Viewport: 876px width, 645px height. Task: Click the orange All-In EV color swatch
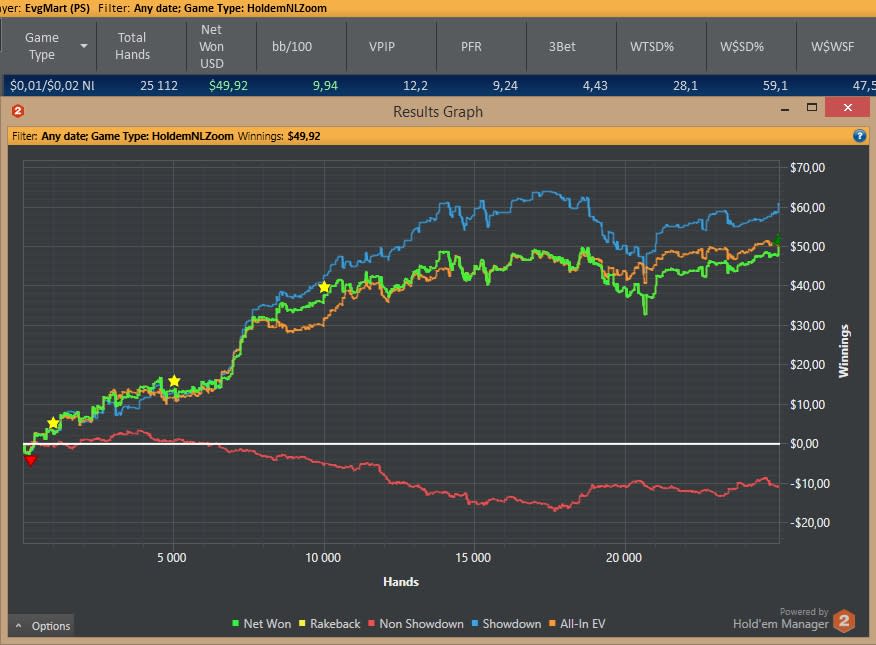[x=553, y=623]
